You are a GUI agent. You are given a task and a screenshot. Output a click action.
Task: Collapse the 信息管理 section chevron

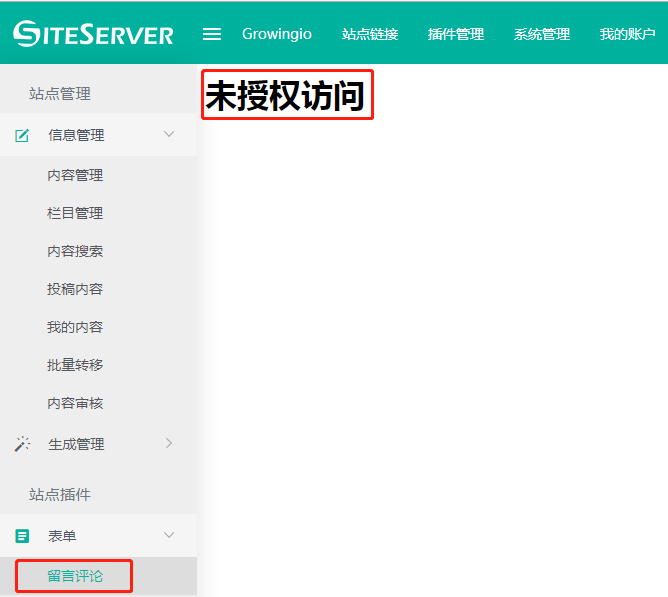(169, 134)
